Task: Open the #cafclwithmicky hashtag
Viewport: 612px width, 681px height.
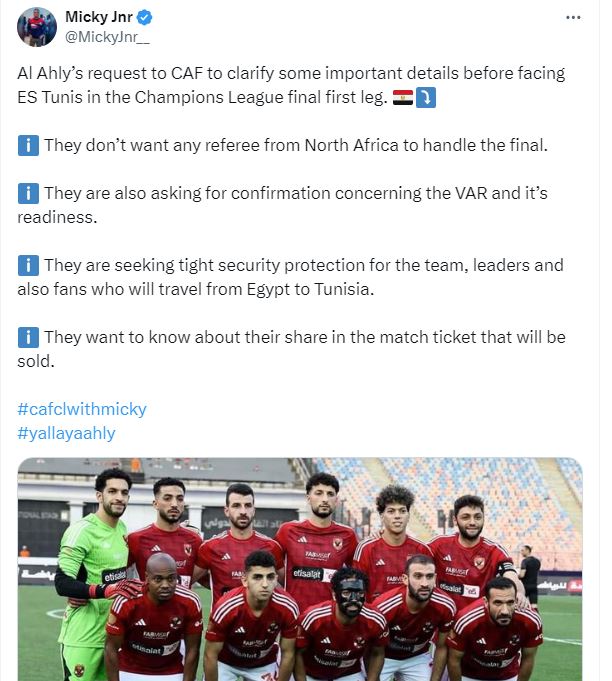Action: click(x=82, y=409)
